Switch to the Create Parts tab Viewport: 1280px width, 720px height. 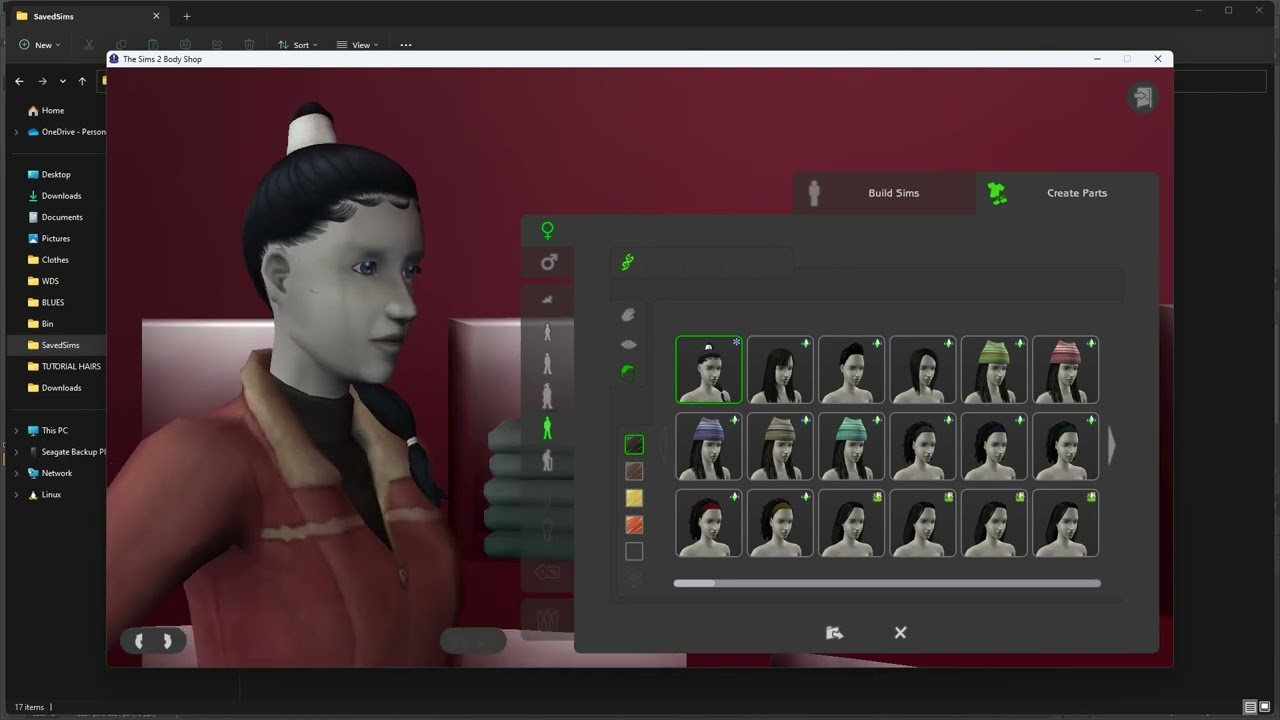pos(1067,193)
